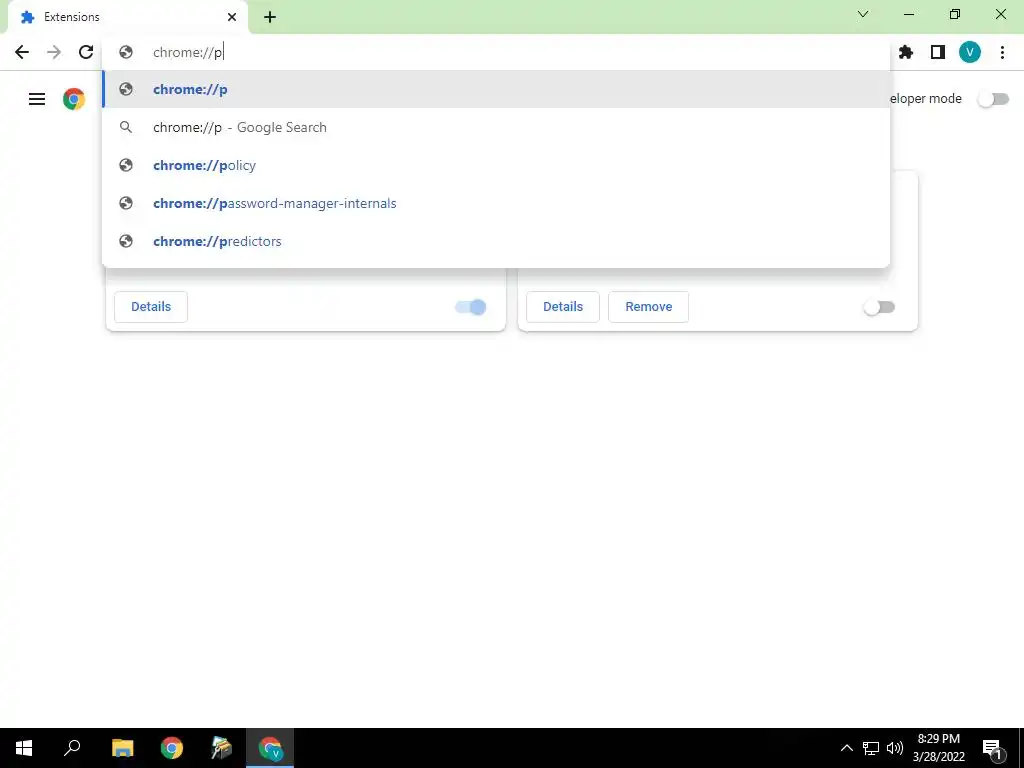Choose the chrome://p suggestion
Image resolution: width=1024 pixels, height=768 pixels.
(496, 89)
